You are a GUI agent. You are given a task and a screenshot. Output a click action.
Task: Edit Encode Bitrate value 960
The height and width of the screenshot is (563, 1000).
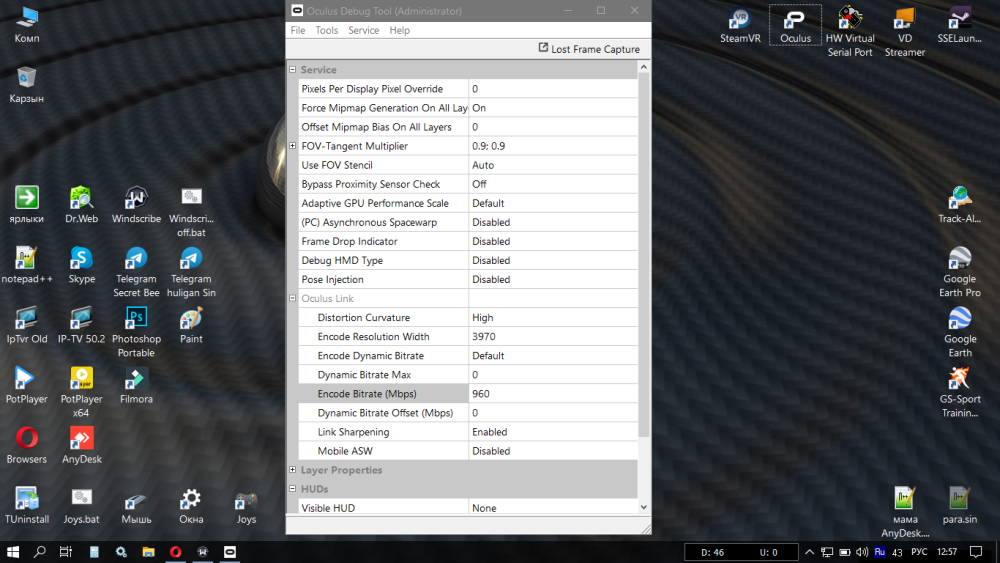[553, 394]
